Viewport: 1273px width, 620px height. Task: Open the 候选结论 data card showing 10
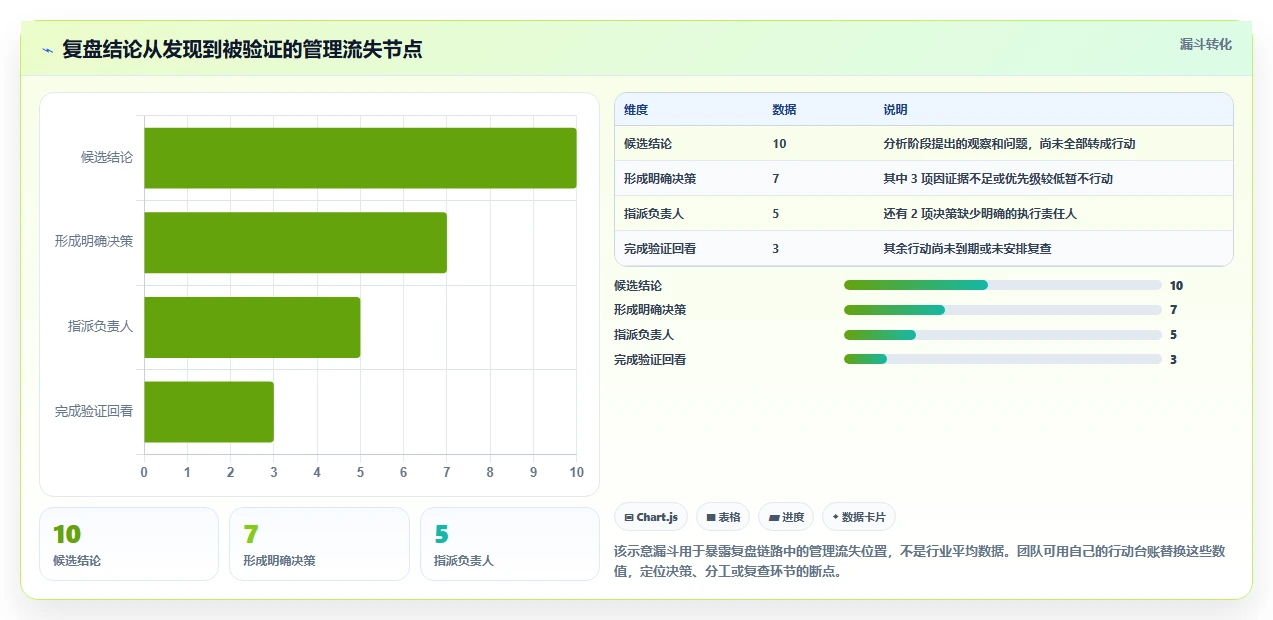129,544
